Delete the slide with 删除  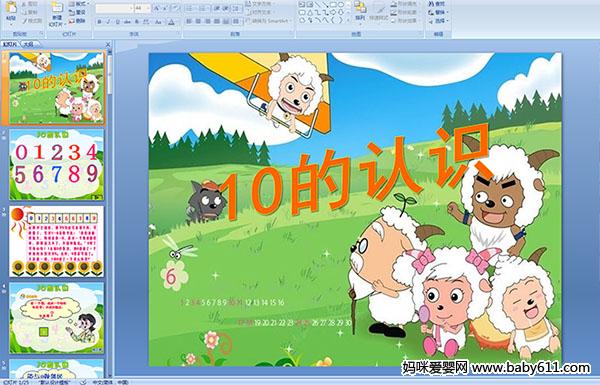click(x=77, y=21)
